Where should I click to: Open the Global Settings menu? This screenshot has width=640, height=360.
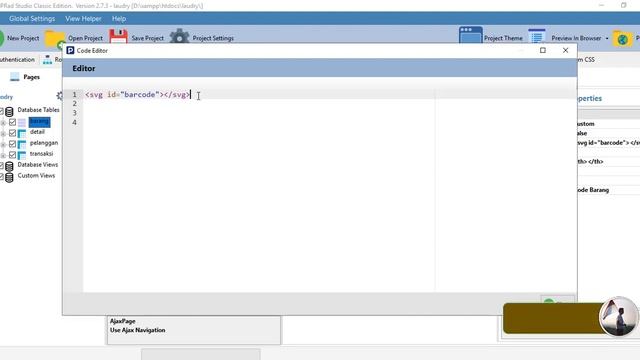point(32,19)
